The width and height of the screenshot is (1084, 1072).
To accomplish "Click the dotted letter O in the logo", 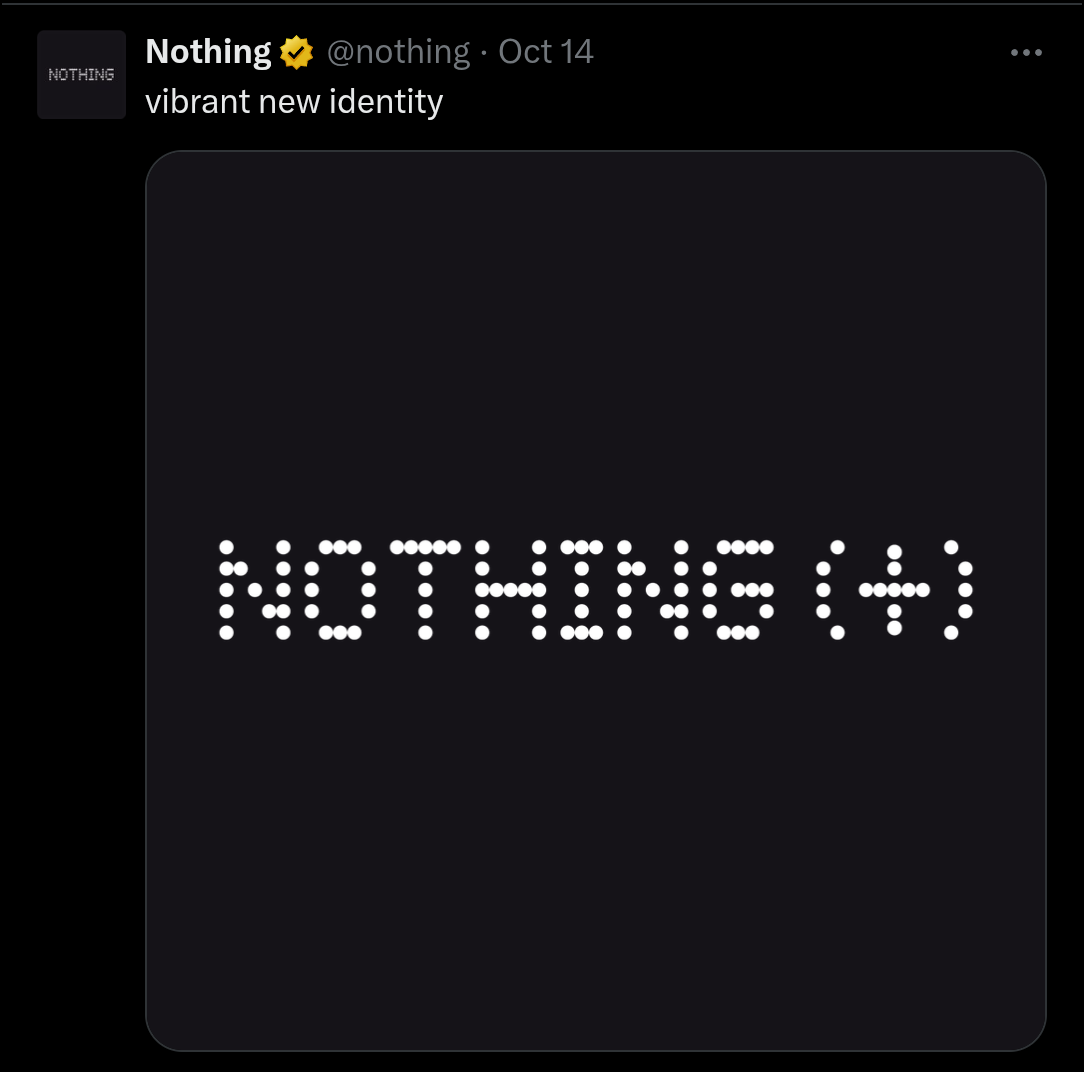I will coord(340,590).
